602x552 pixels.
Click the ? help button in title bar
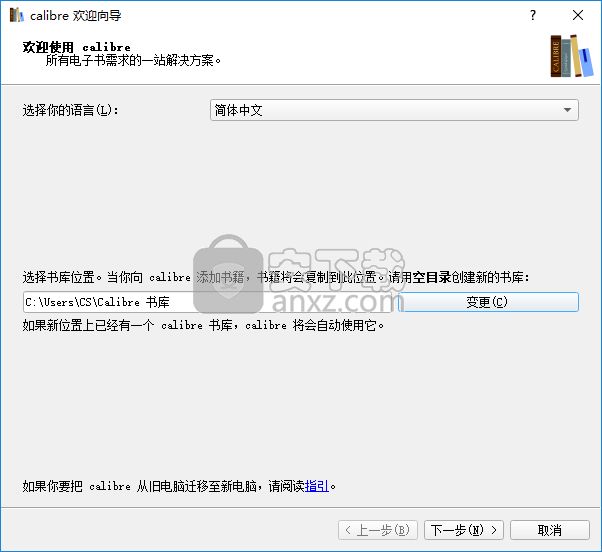(533, 15)
